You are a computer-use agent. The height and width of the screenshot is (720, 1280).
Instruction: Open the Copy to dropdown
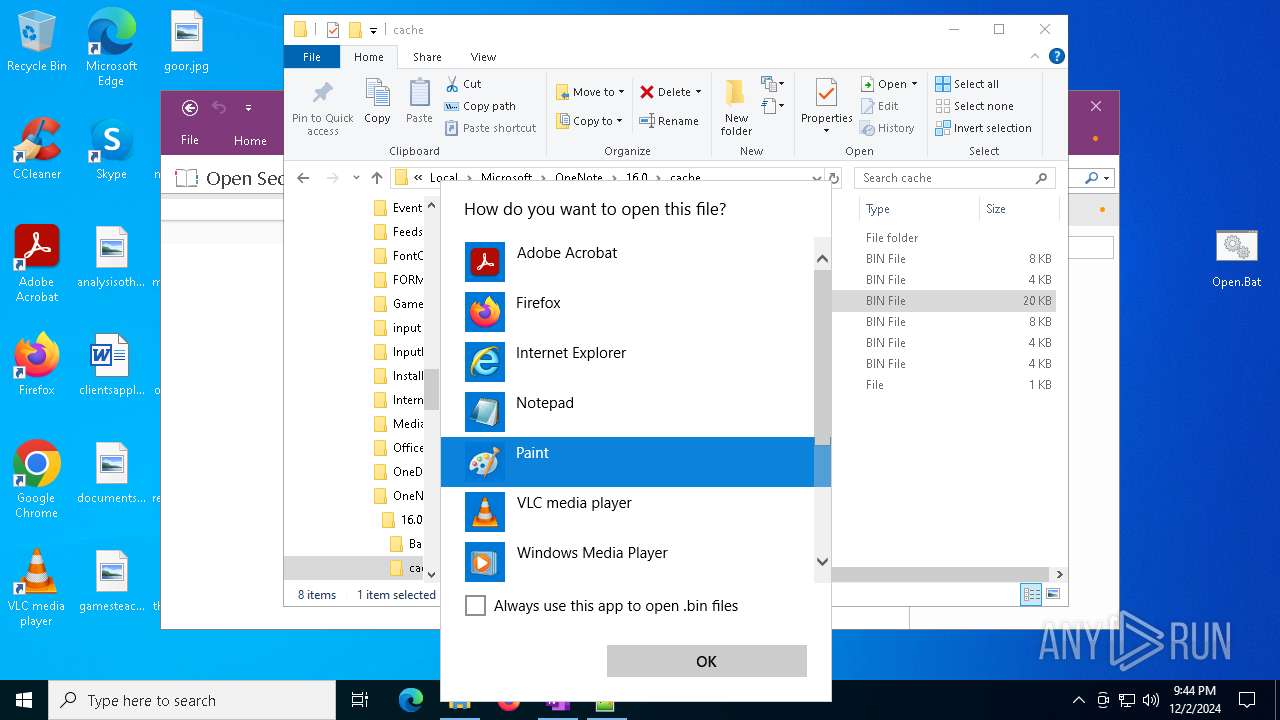click(x=589, y=121)
